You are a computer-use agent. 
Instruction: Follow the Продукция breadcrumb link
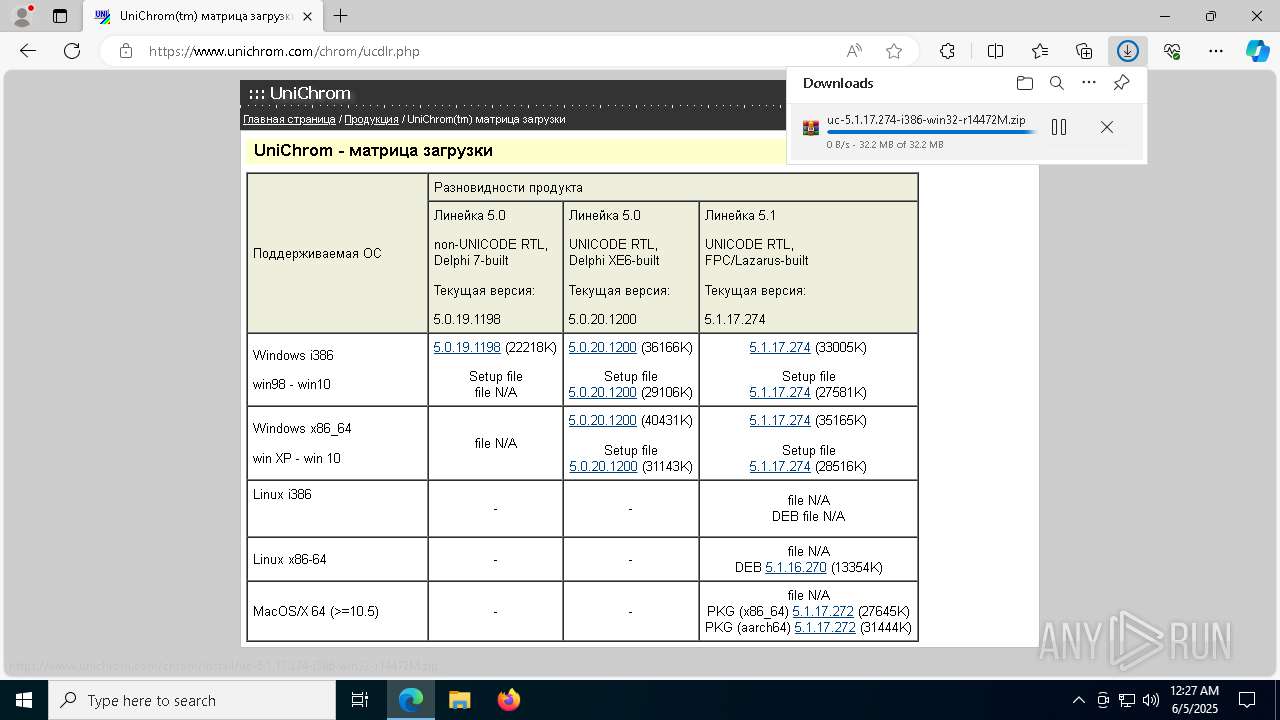coord(371,119)
